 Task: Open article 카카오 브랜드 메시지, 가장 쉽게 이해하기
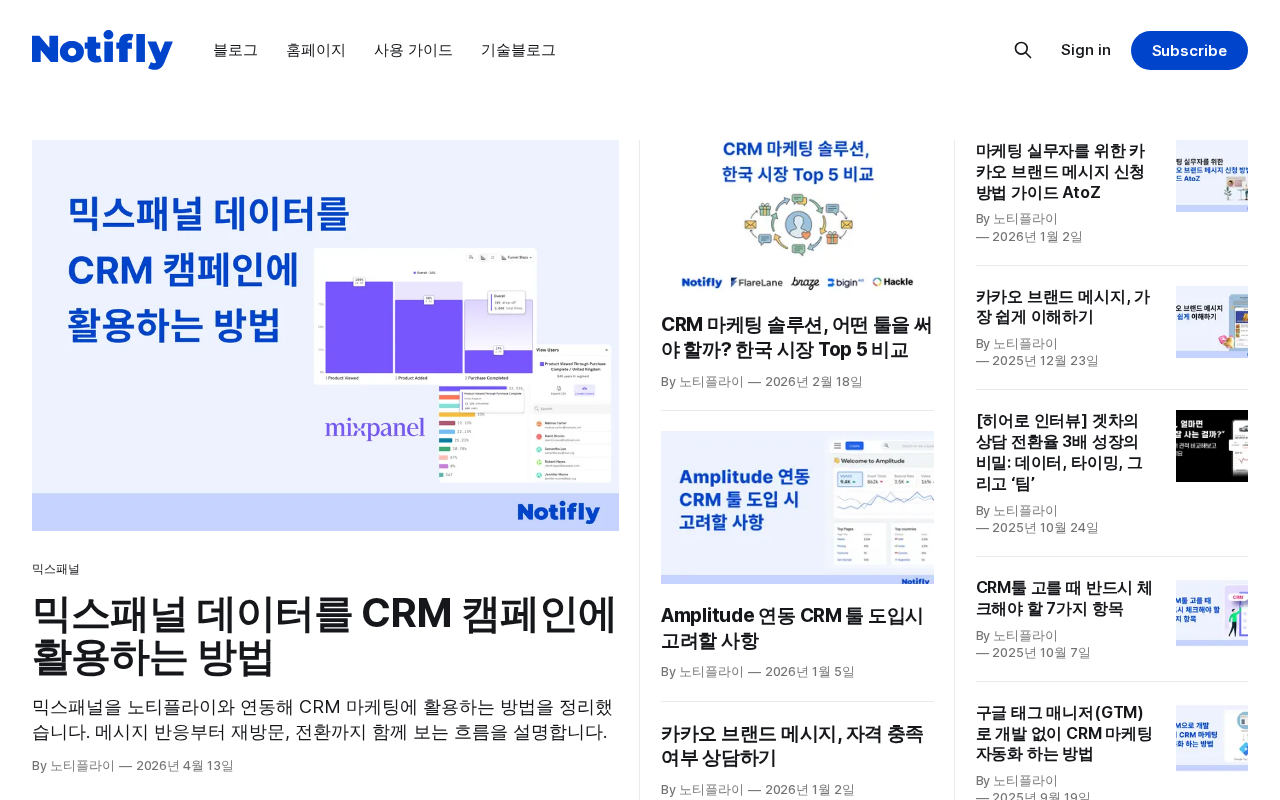click(x=1066, y=307)
